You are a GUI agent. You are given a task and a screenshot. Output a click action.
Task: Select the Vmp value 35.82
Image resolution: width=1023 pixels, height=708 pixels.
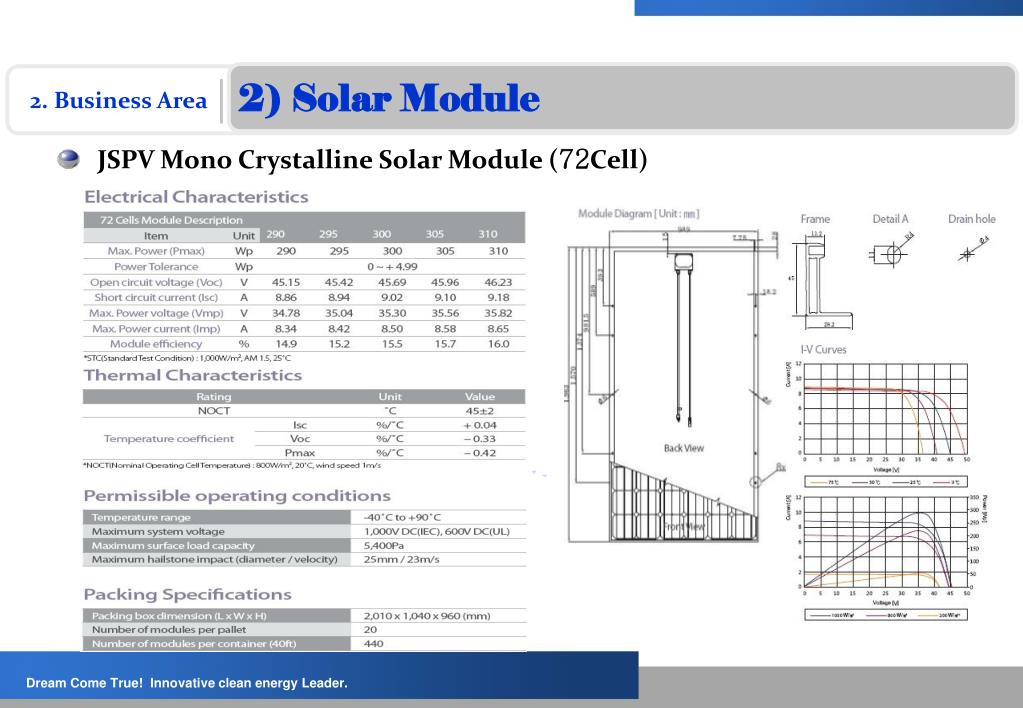pos(498,313)
